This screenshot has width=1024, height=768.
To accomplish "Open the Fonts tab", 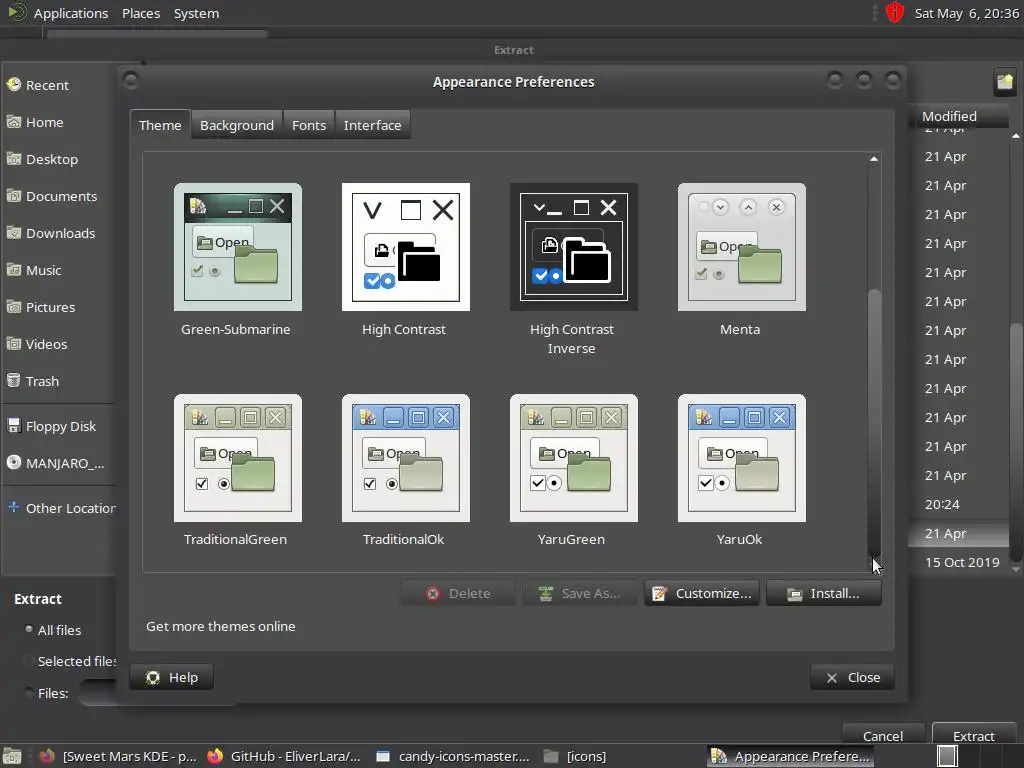I will [x=309, y=125].
